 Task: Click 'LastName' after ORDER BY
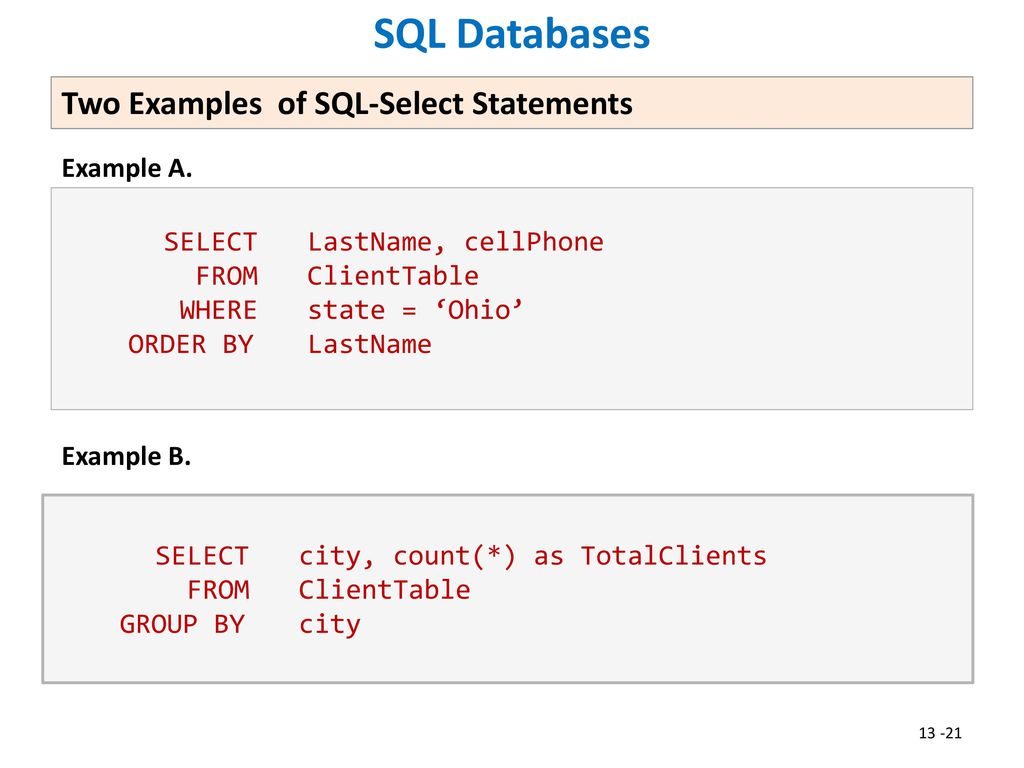[x=370, y=344]
